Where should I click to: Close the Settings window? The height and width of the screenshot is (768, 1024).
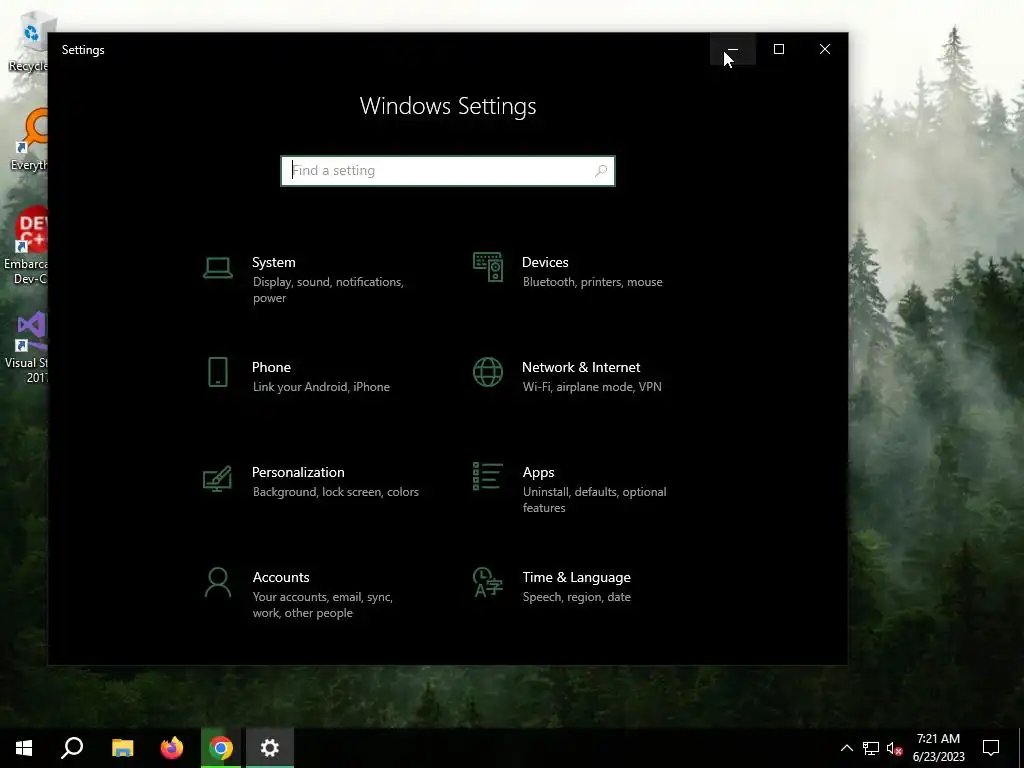click(825, 49)
